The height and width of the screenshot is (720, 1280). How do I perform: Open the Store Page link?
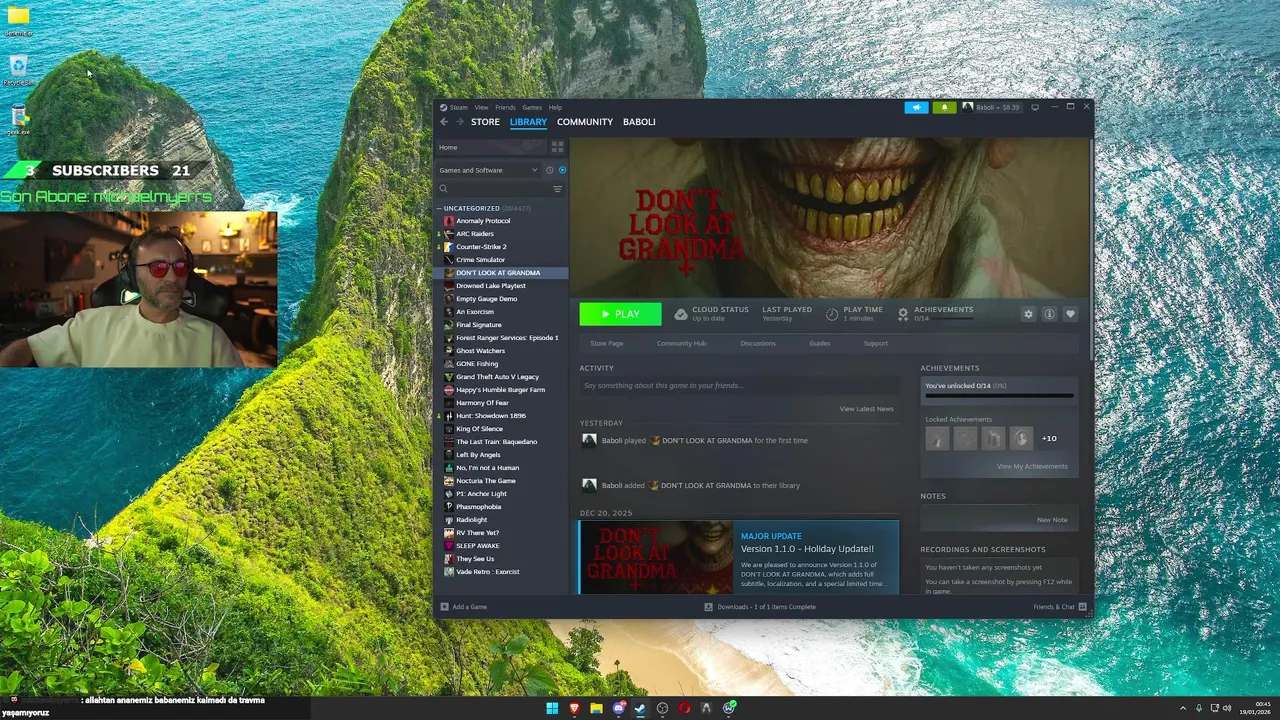click(x=607, y=343)
